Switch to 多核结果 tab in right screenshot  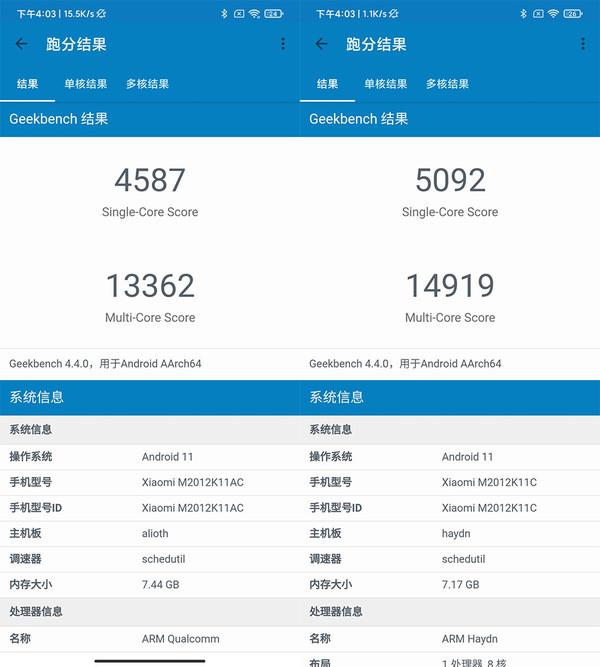pyautogui.click(x=447, y=84)
